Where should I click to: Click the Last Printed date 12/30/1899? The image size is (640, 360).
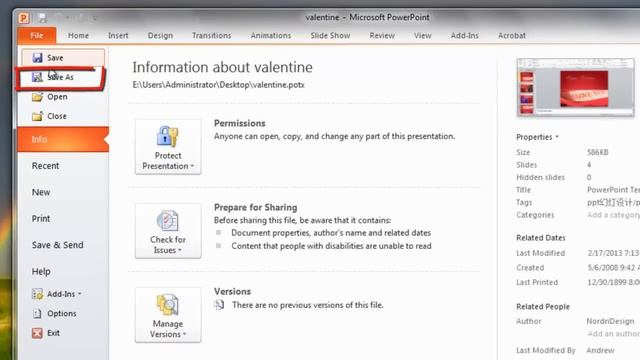[613, 282]
